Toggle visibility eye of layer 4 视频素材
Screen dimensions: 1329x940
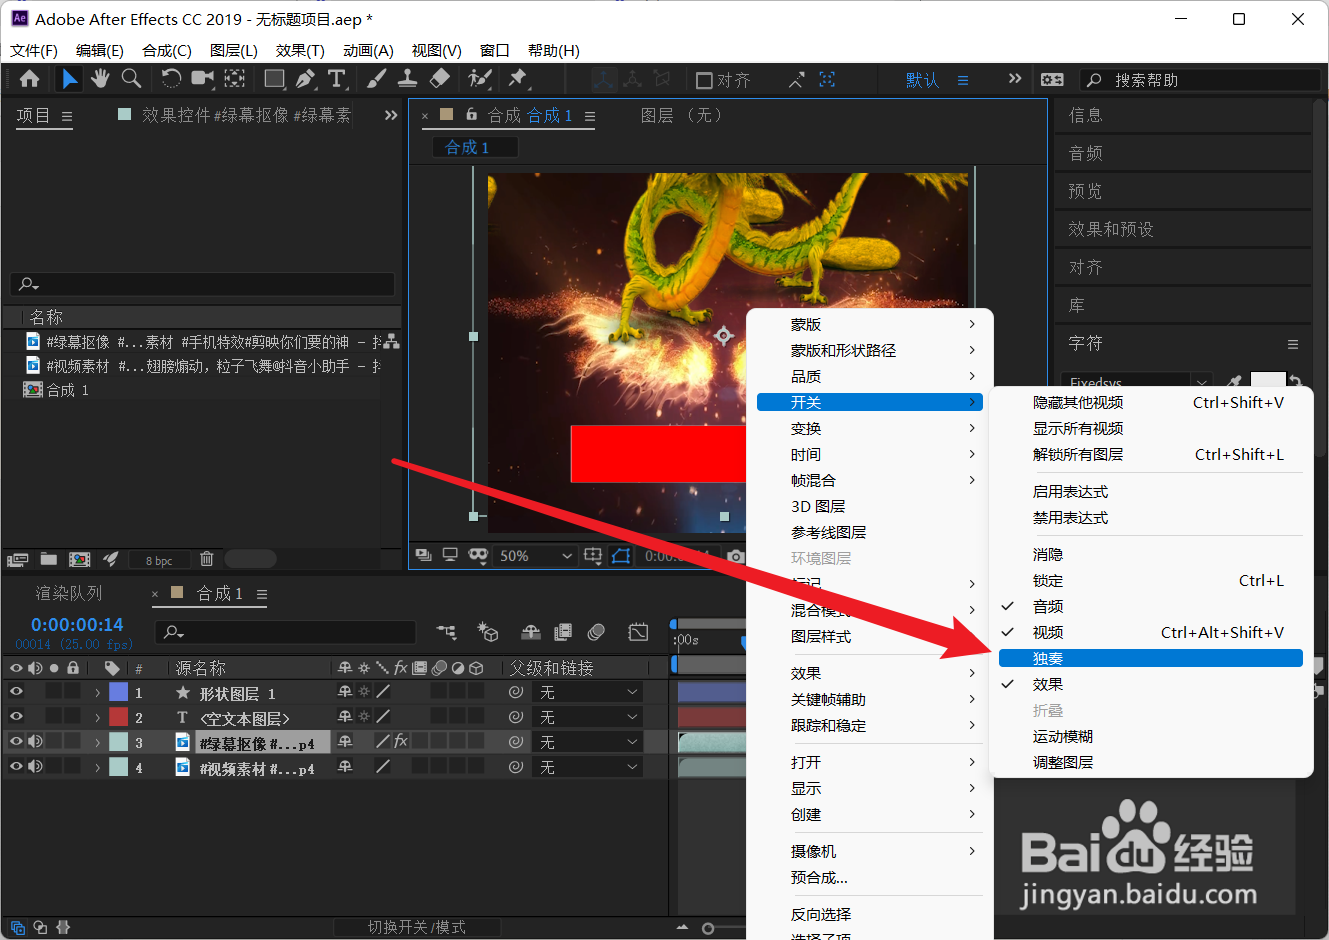pyautogui.click(x=16, y=766)
